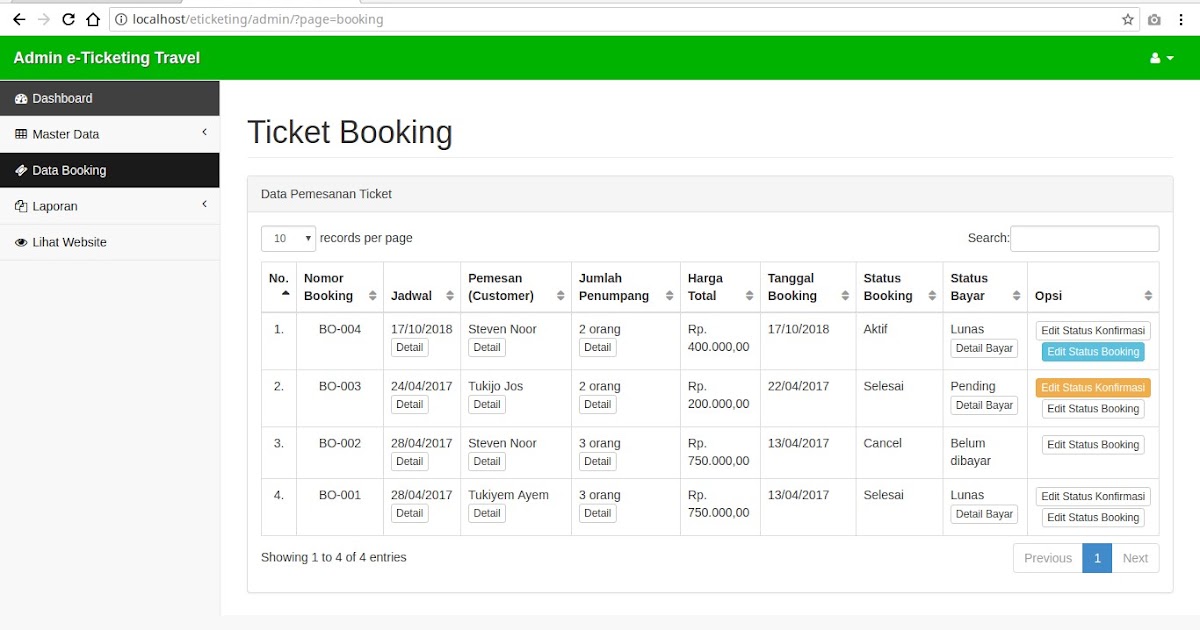Open the Dashboard via its gauge icon
Viewport: 1200px width, 630px height.
click(x=21, y=98)
